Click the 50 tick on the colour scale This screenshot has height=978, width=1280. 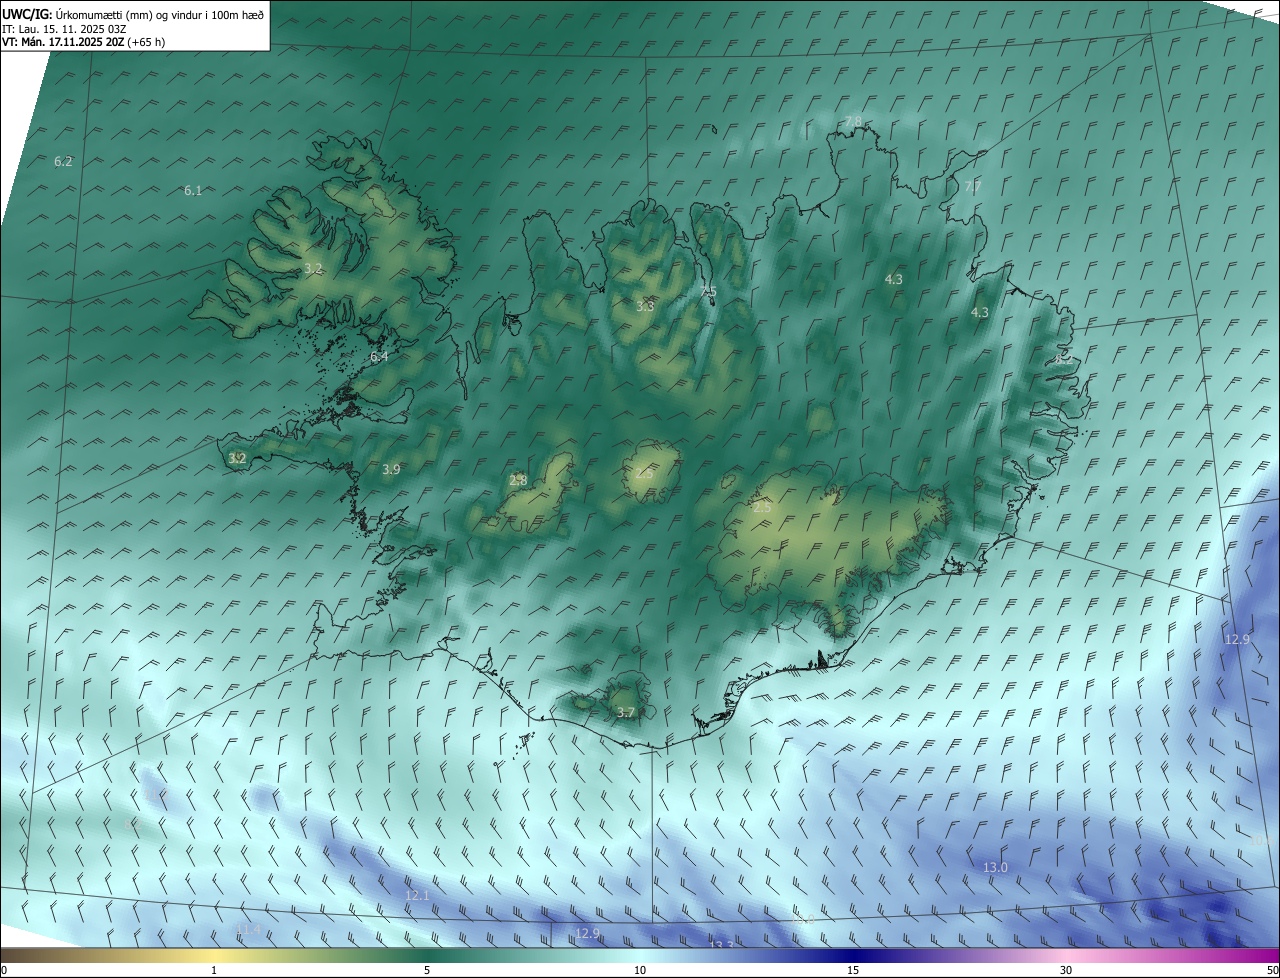1272,970
